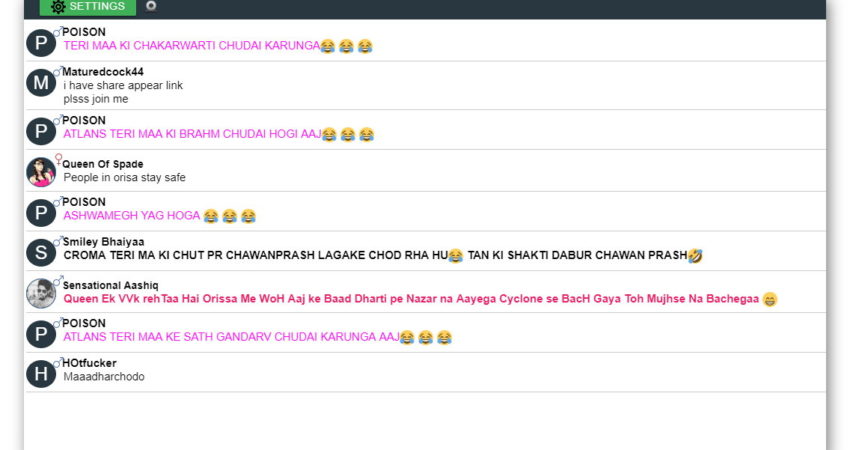Select POISON's message 'ASHWAMEGH YAG HOGA'

pos(132,215)
